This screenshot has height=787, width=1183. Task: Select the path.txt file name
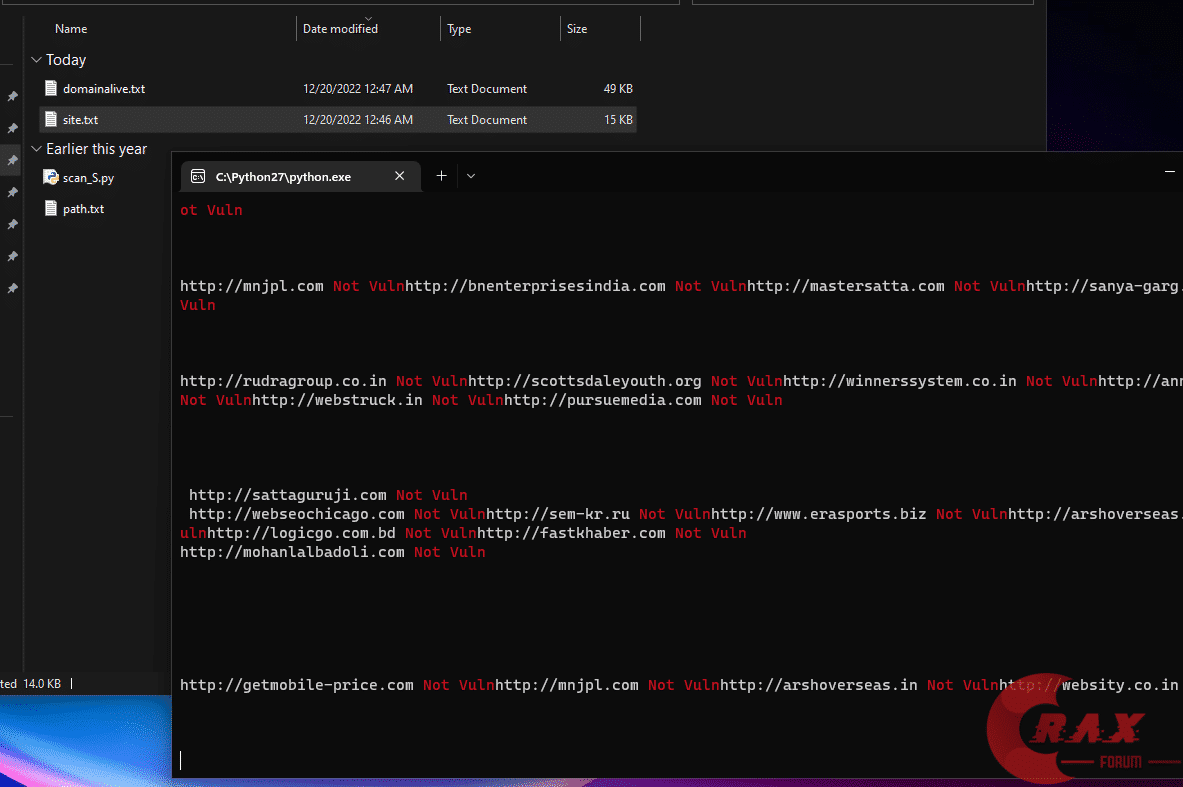coord(83,209)
